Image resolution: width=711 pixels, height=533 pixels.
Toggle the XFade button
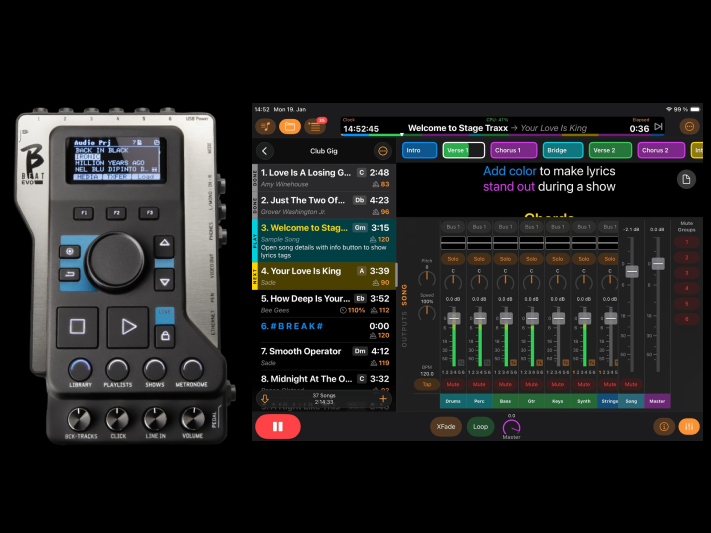coord(445,426)
